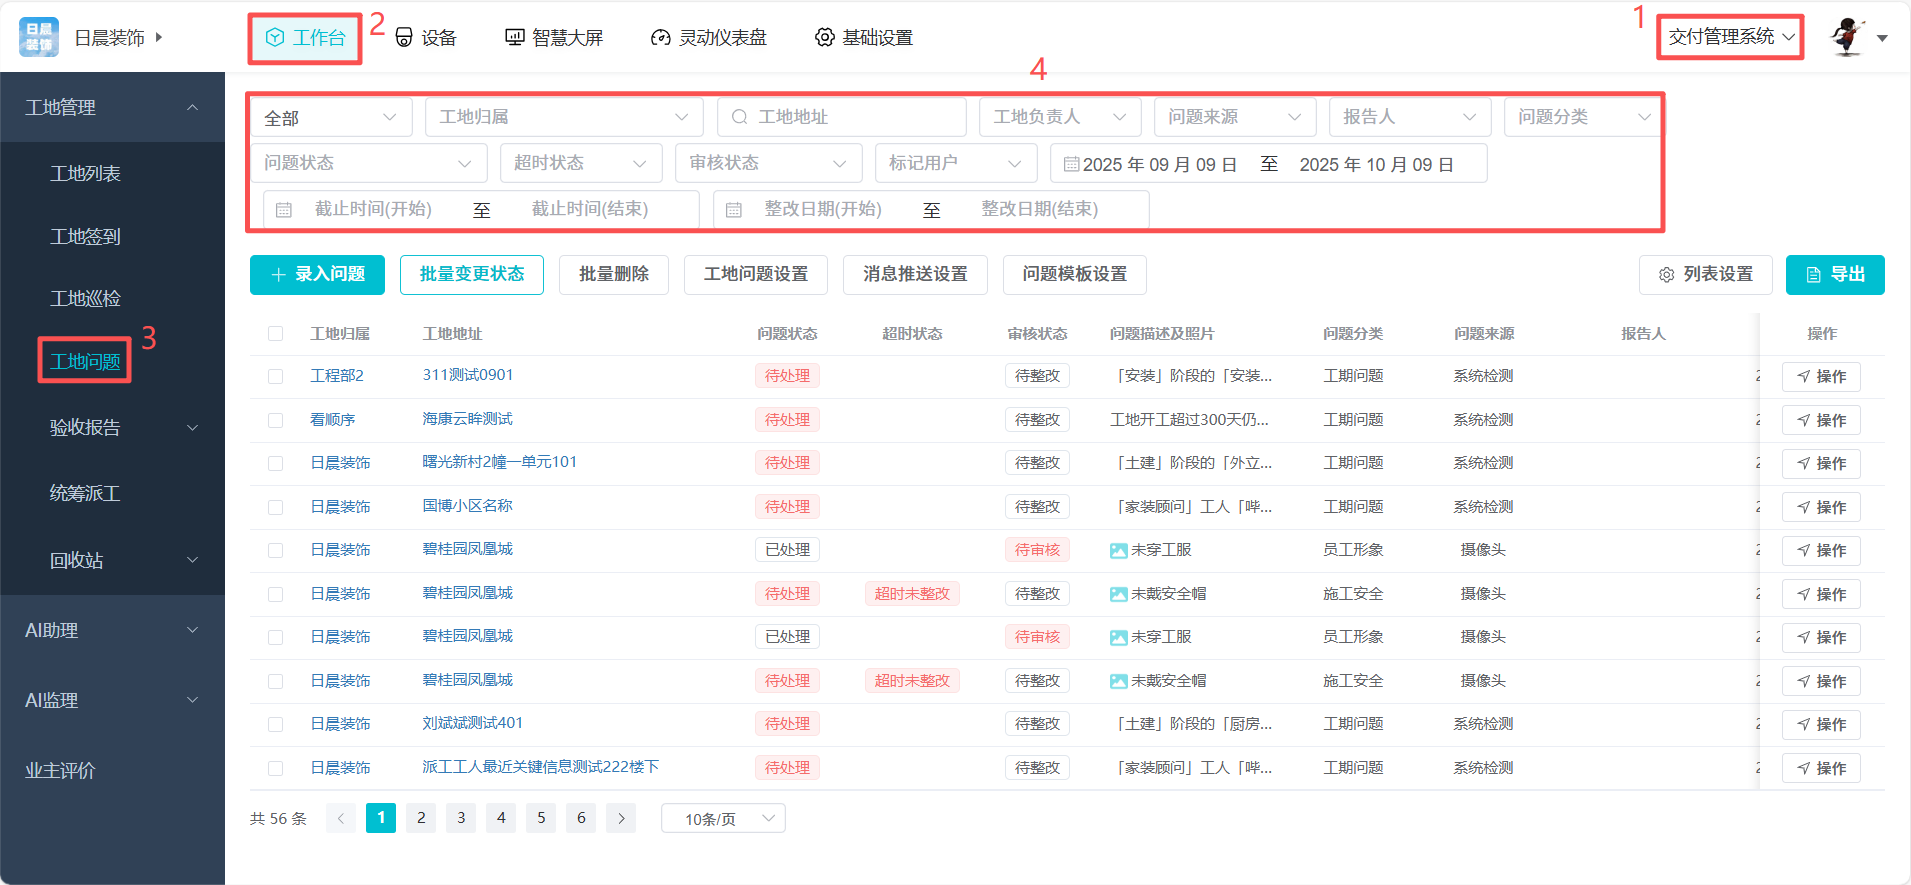Check the row checkbox for 海康云眸测试
The image size is (1911, 885).
click(x=275, y=420)
